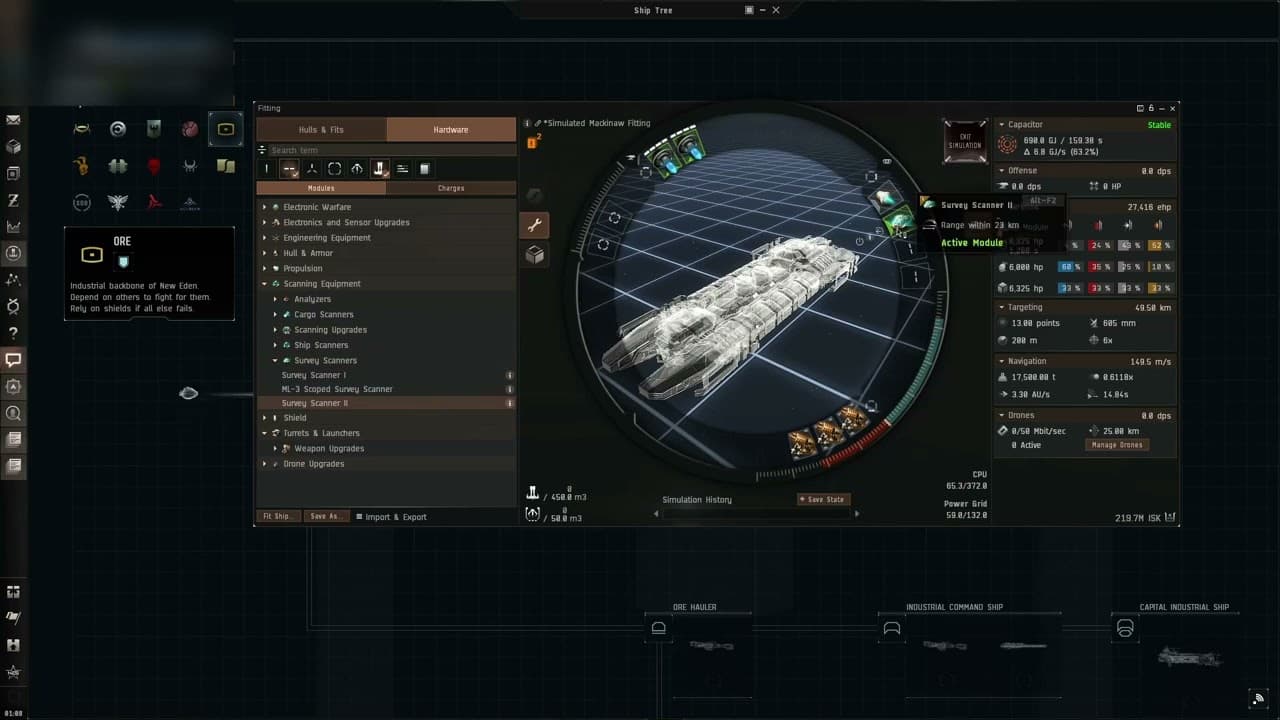
Task: Click the Simulation History bar
Action: (x=756, y=514)
